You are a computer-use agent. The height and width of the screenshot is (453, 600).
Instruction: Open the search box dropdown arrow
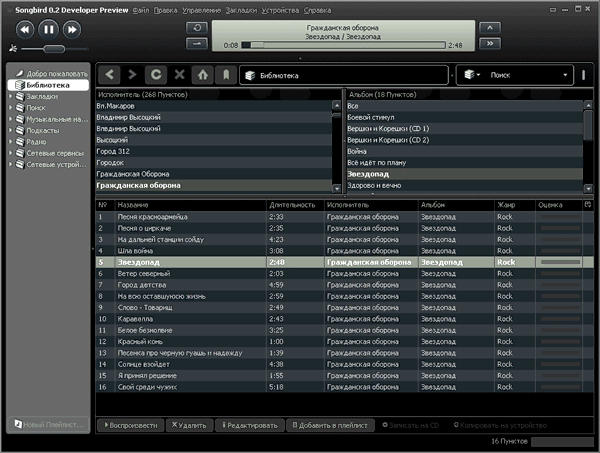coord(565,75)
